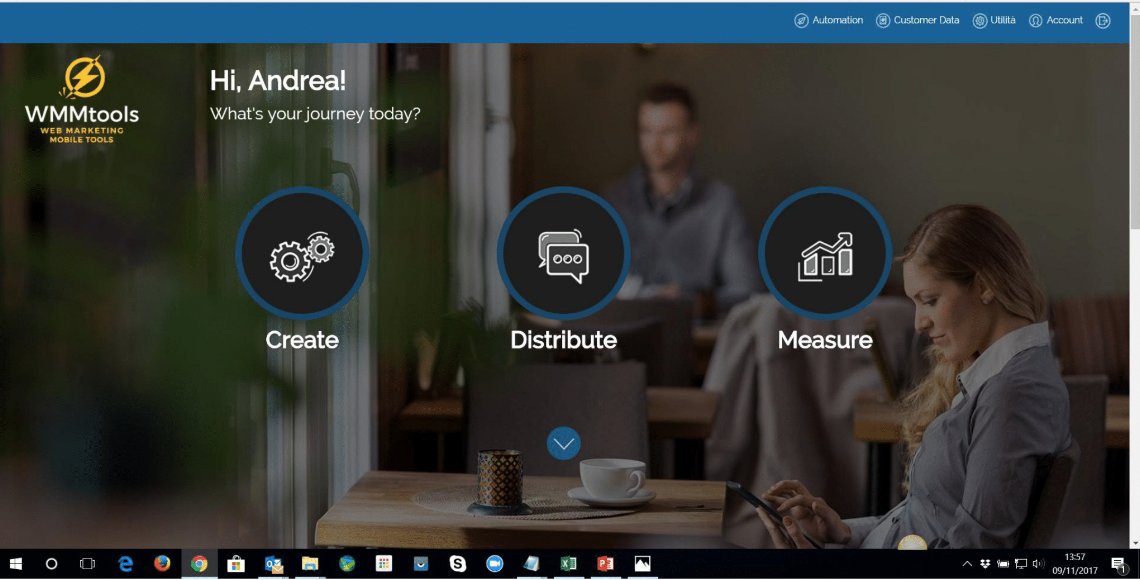Show hidden tray icons chevron
This screenshot has width=1140, height=580.
click(x=967, y=564)
